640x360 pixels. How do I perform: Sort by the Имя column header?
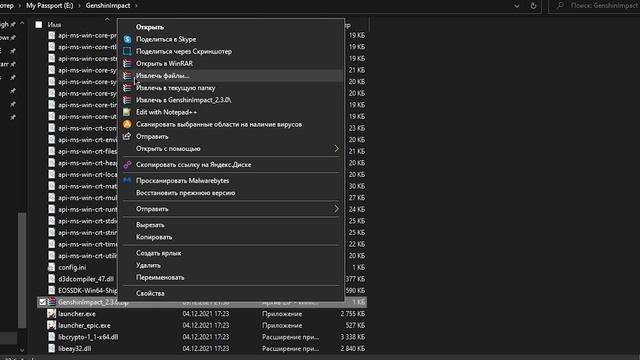[x=54, y=25]
